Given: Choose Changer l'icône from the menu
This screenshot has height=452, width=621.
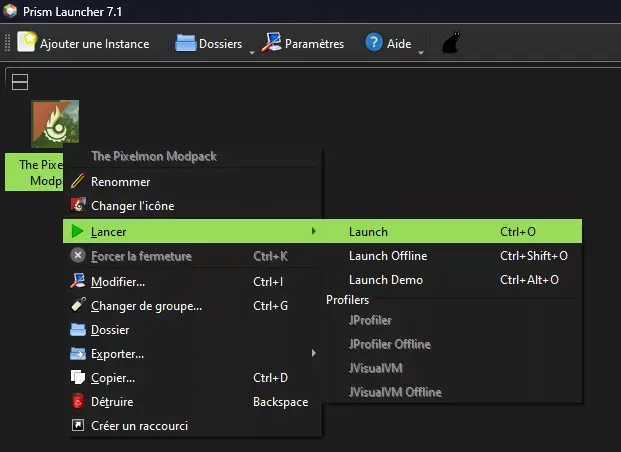Looking at the screenshot, I should pyautogui.click(x=192, y=206).
